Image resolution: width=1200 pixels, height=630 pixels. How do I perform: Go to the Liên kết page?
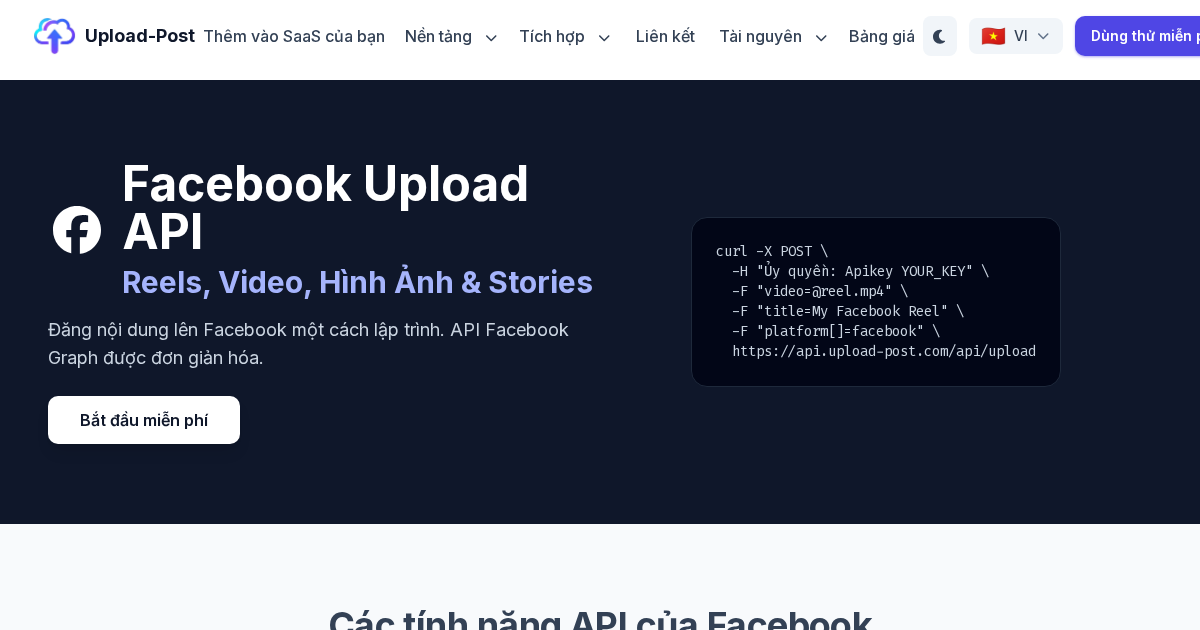[665, 36]
